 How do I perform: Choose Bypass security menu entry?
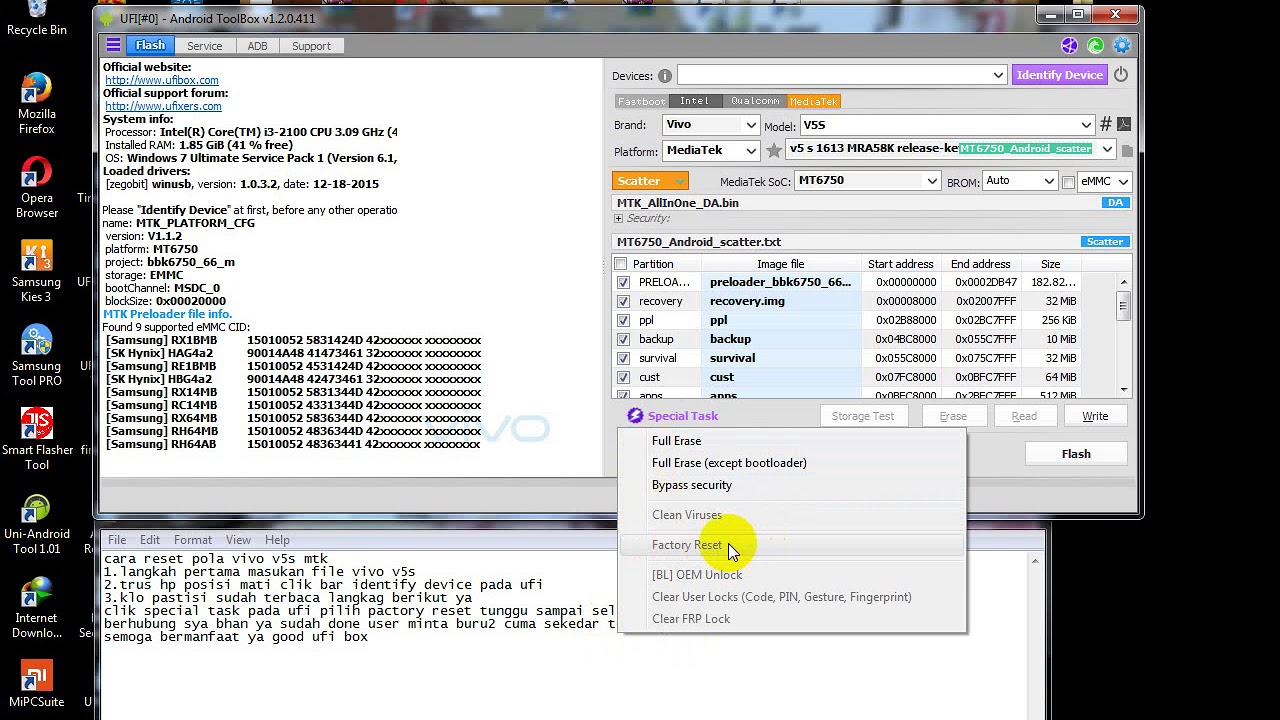(x=692, y=485)
